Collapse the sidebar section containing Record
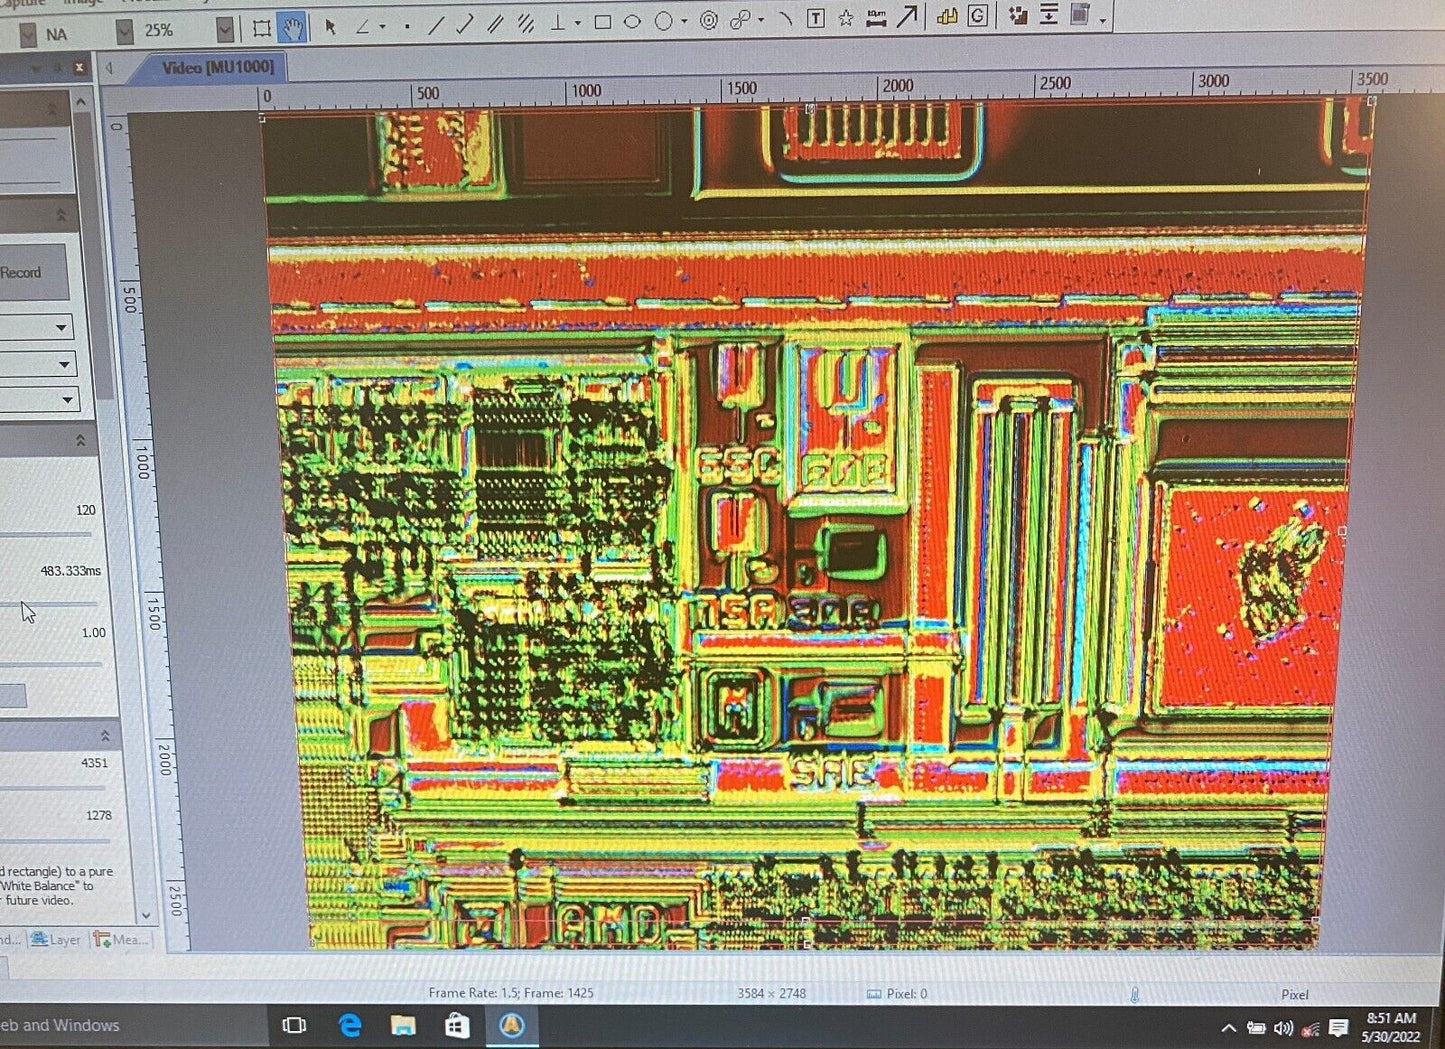1445x1049 pixels. point(61,214)
